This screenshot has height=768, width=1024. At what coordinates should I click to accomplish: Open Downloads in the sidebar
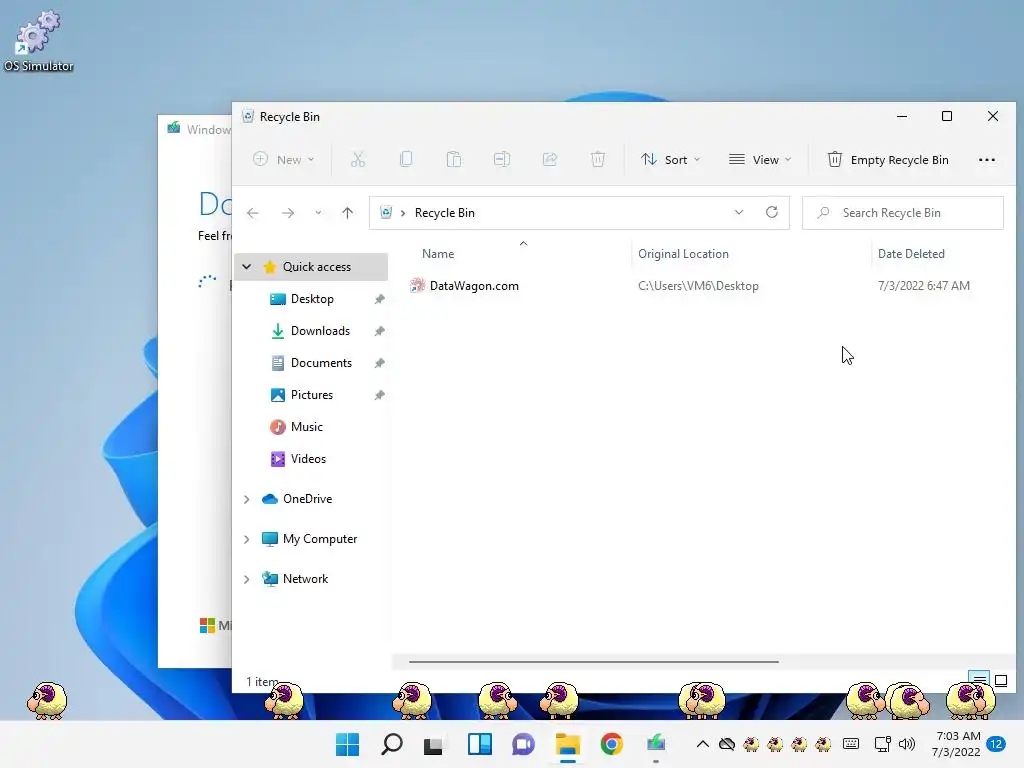tap(320, 330)
